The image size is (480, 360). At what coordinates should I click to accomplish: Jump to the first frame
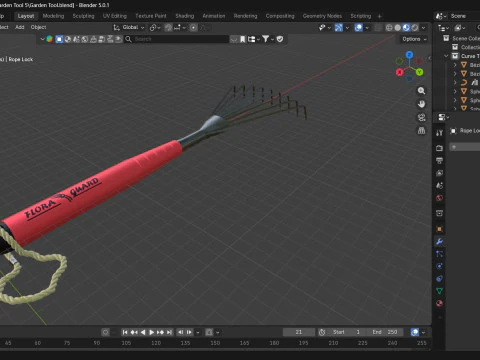tap(125, 332)
